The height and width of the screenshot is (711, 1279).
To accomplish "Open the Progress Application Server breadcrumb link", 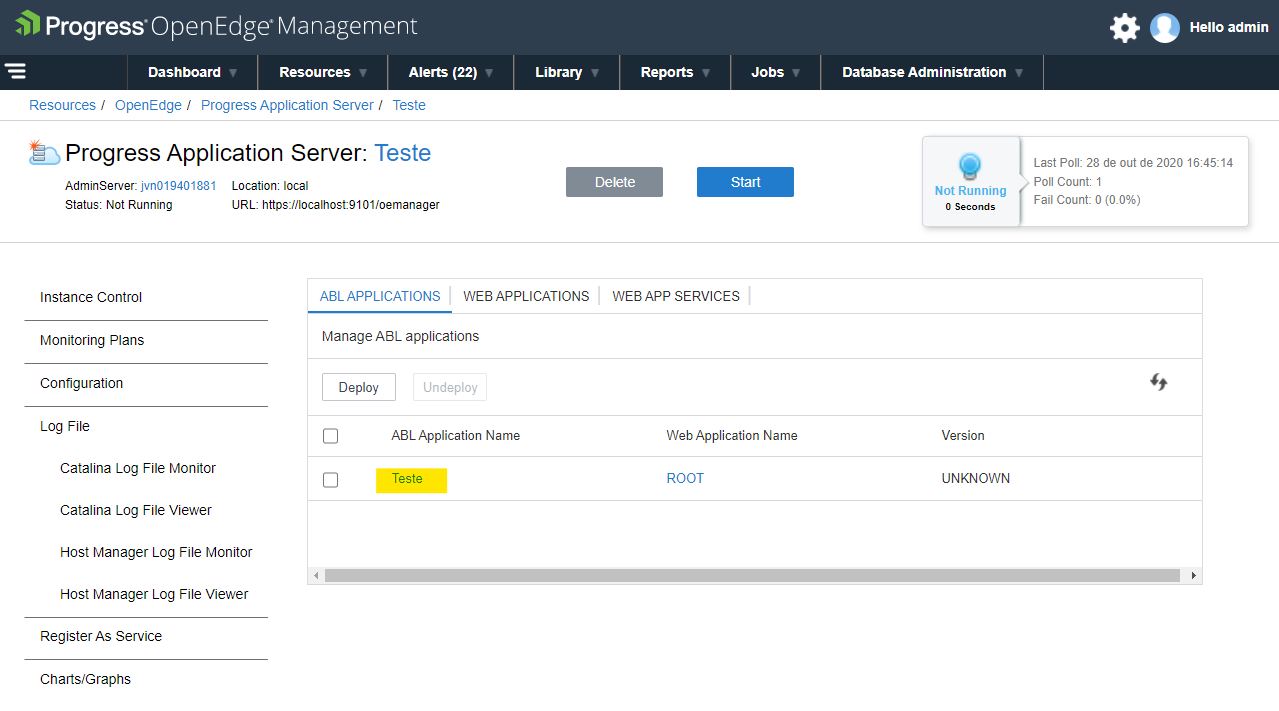I will click(287, 105).
